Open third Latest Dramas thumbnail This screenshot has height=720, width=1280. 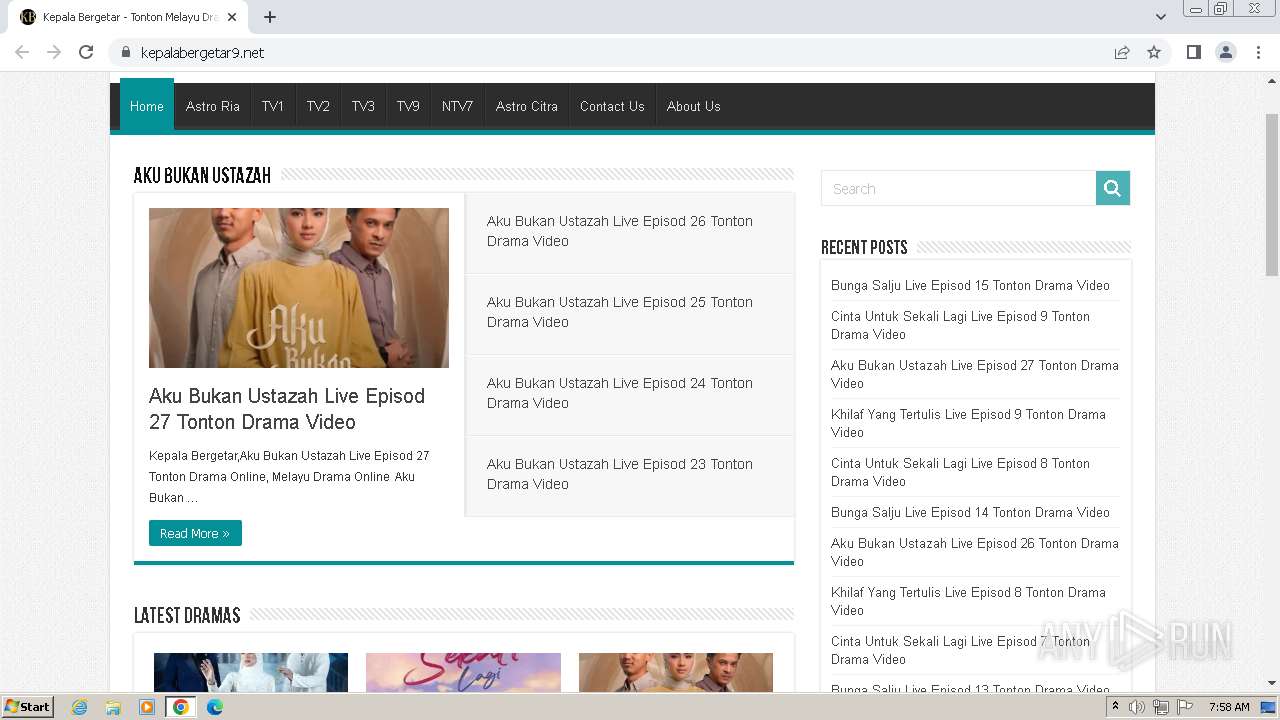(676, 672)
